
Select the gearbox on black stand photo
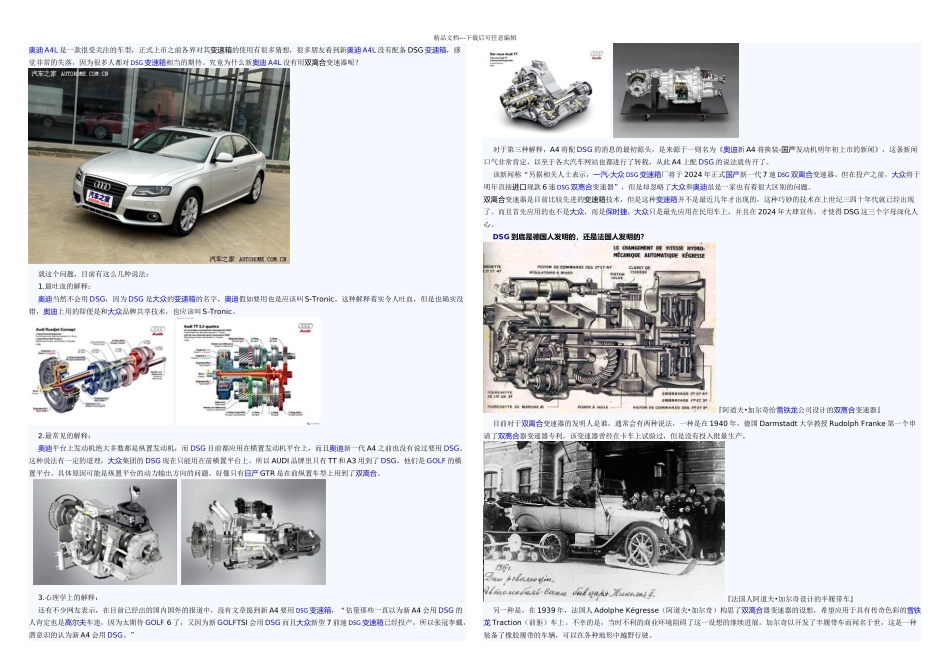point(676,90)
